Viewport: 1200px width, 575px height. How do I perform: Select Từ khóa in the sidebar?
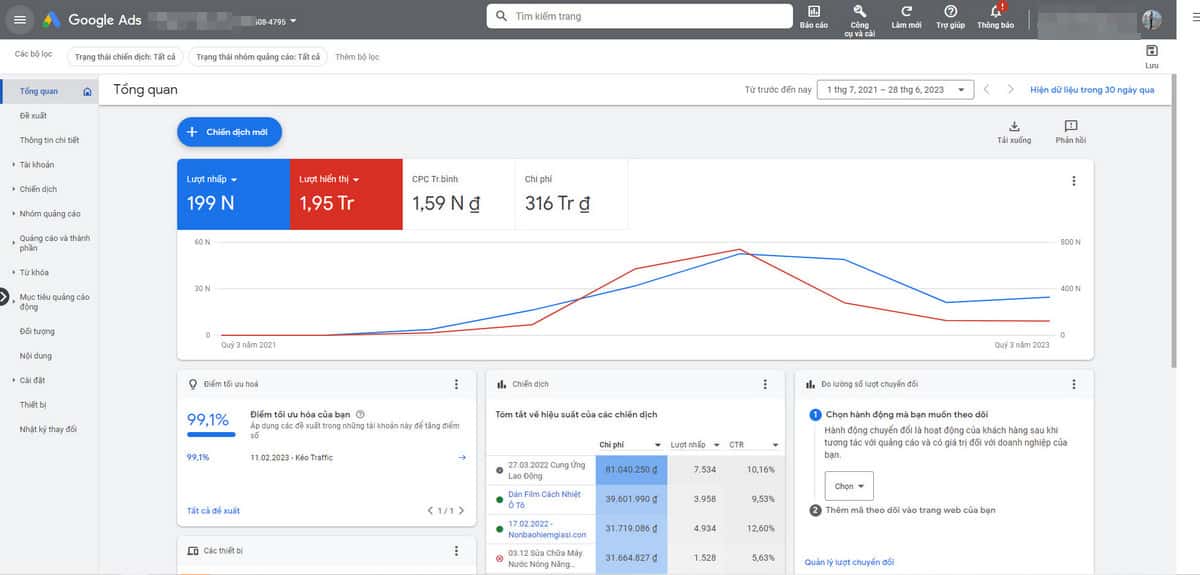tap(34, 272)
